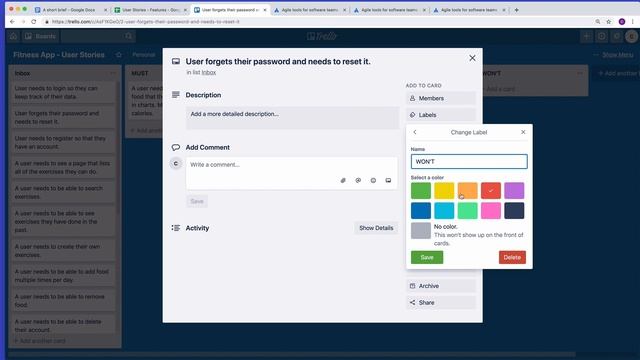
Task: Share this card
Action: [x=441, y=303]
